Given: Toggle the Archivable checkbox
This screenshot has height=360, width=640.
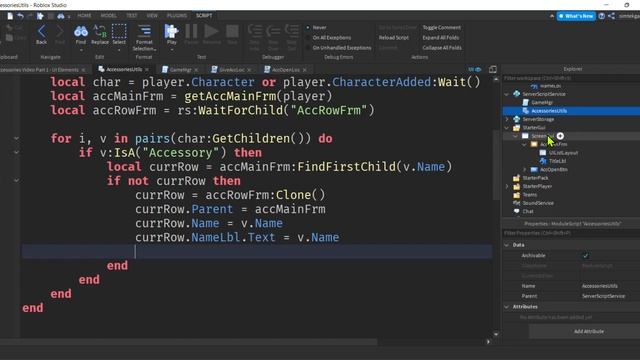Looking at the screenshot, I should point(586,256).
